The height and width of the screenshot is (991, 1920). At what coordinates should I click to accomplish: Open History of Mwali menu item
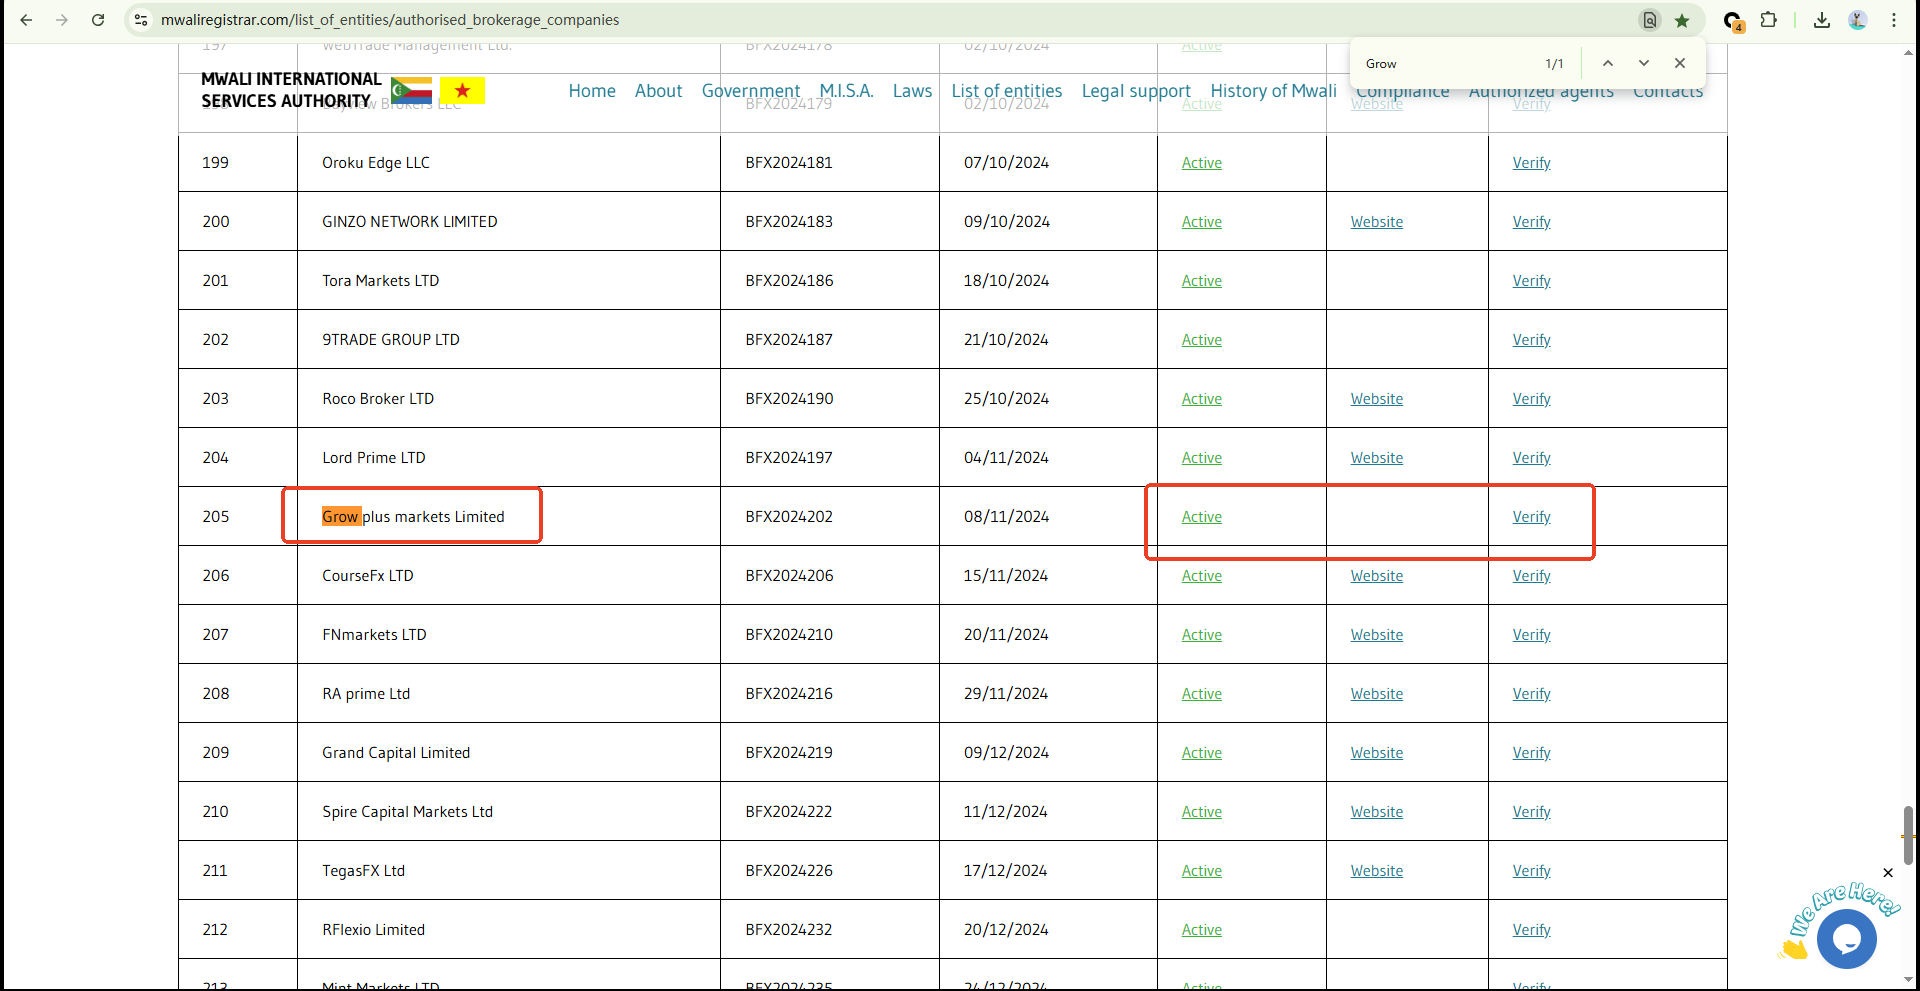[x=1273, y=91]
